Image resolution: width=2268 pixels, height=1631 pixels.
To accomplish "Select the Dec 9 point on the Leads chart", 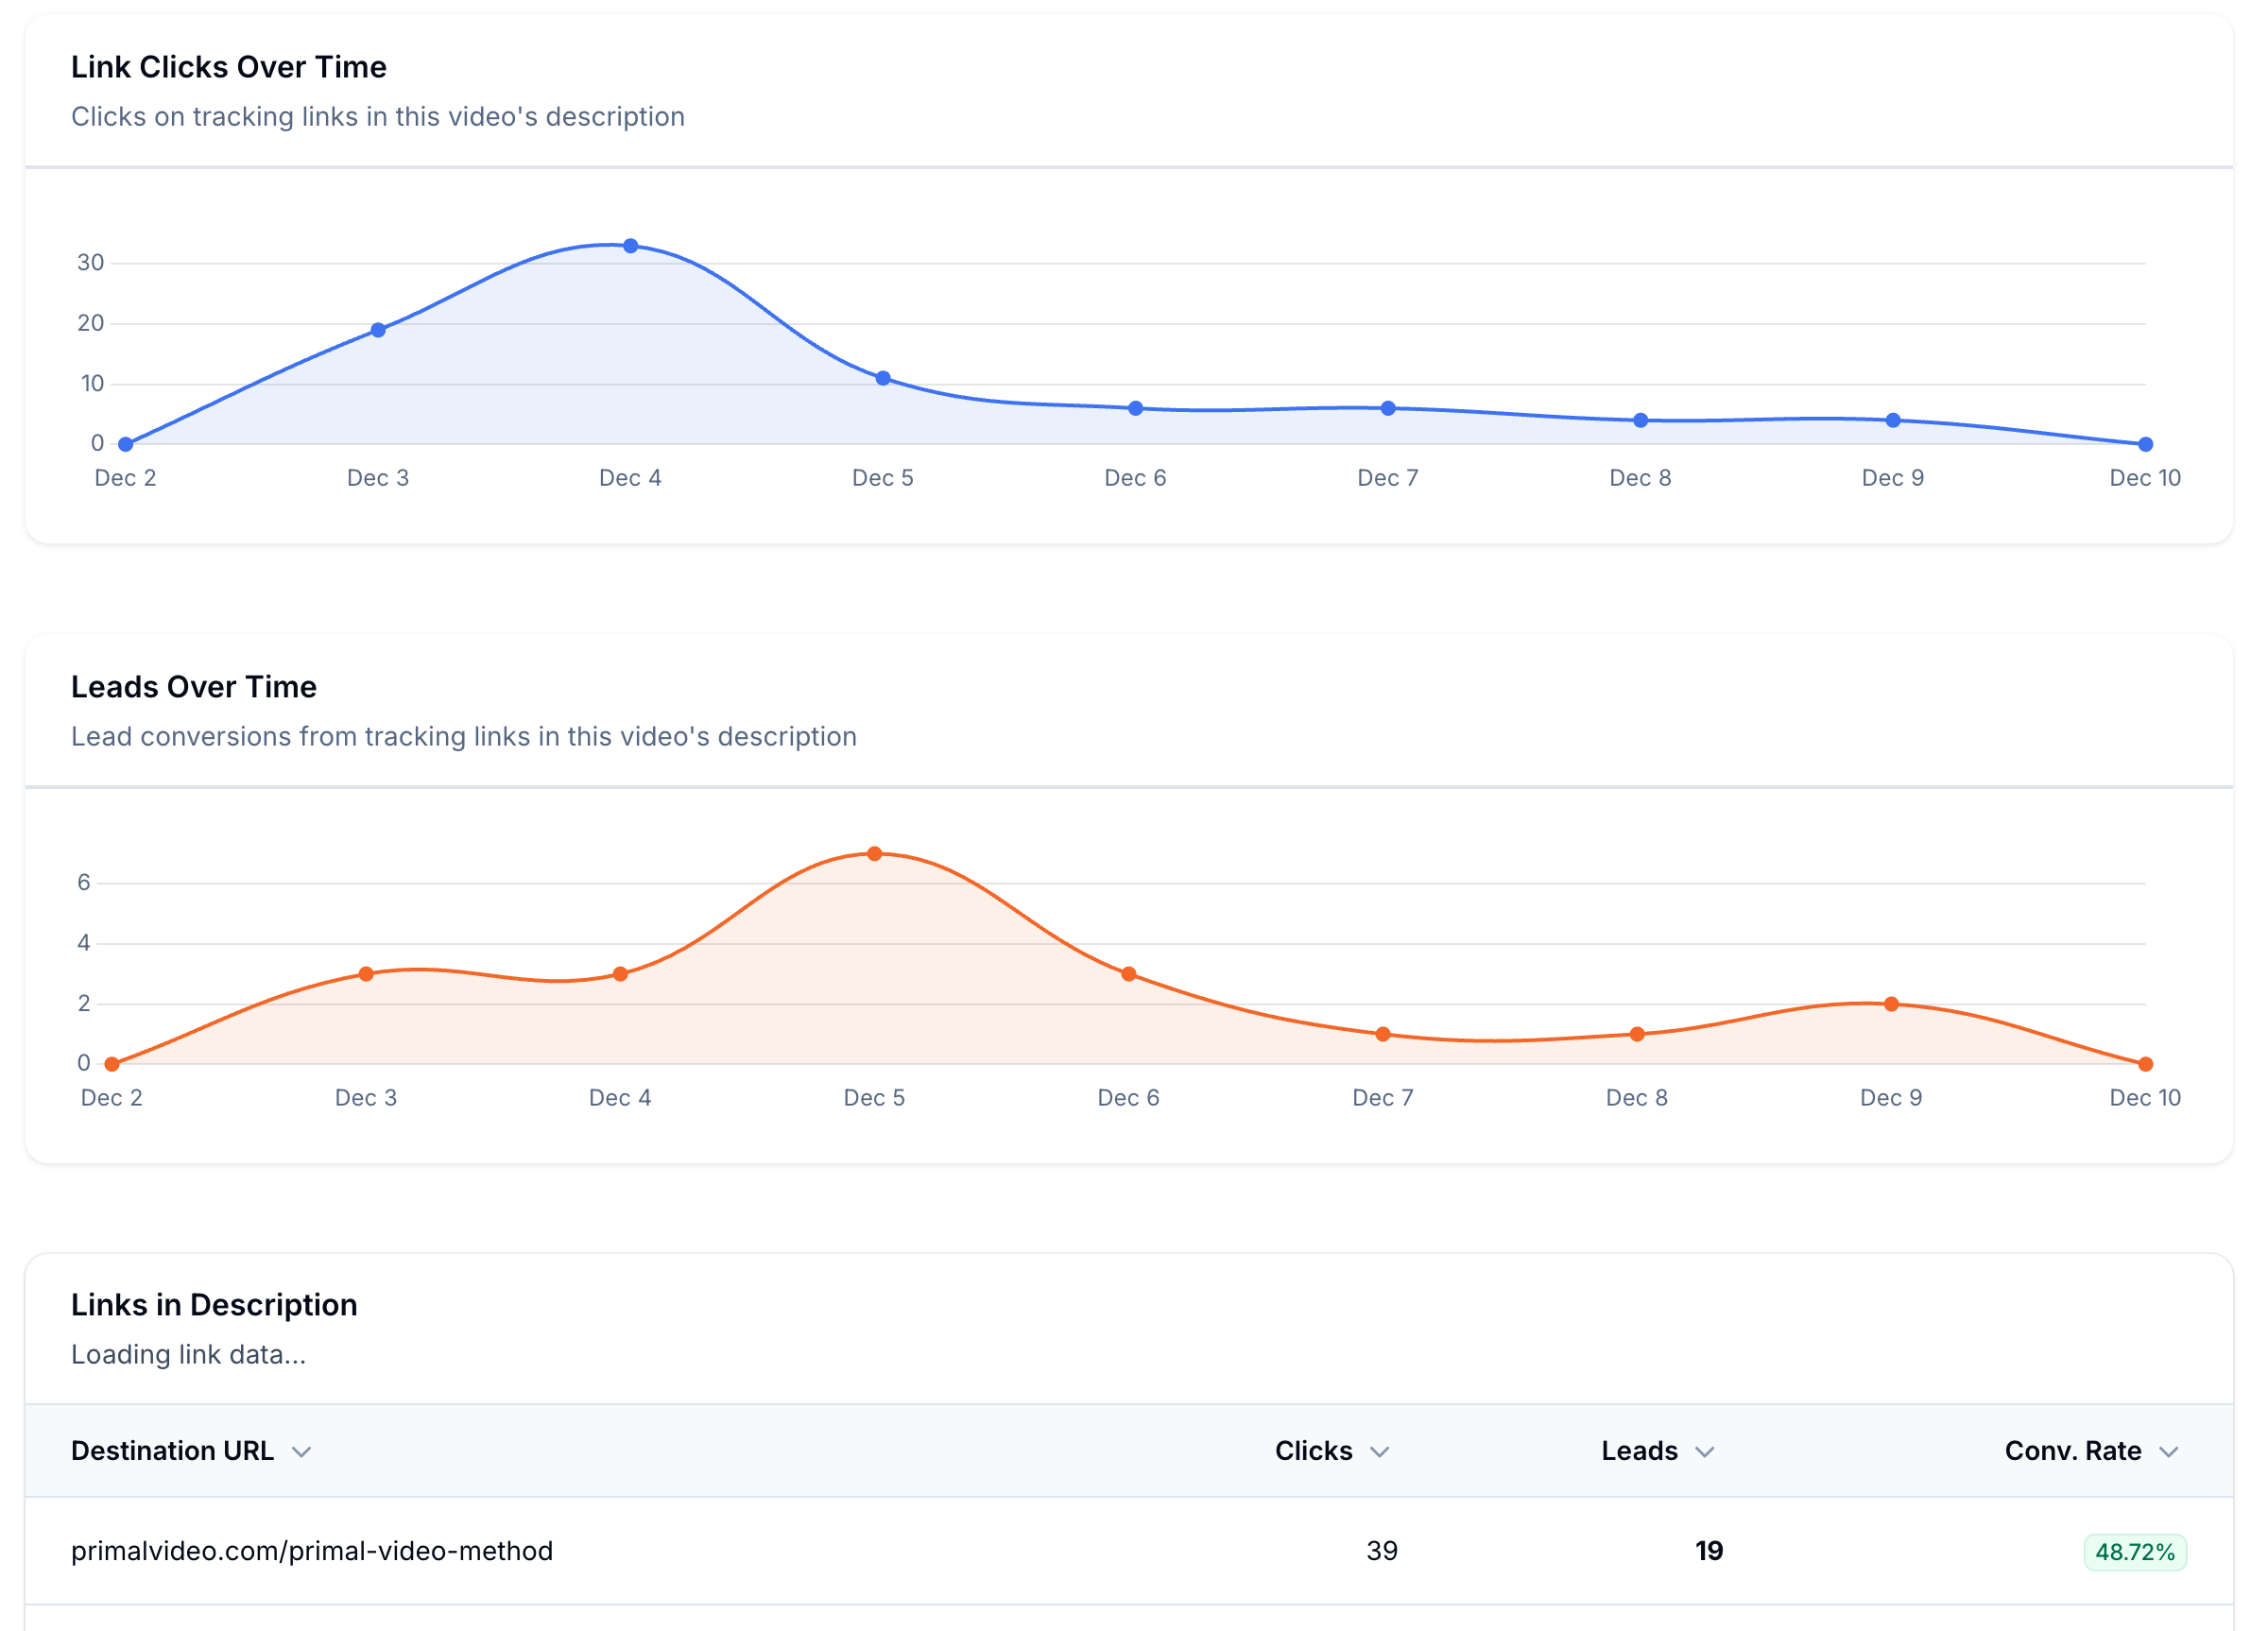I will coord(1890,1003).
